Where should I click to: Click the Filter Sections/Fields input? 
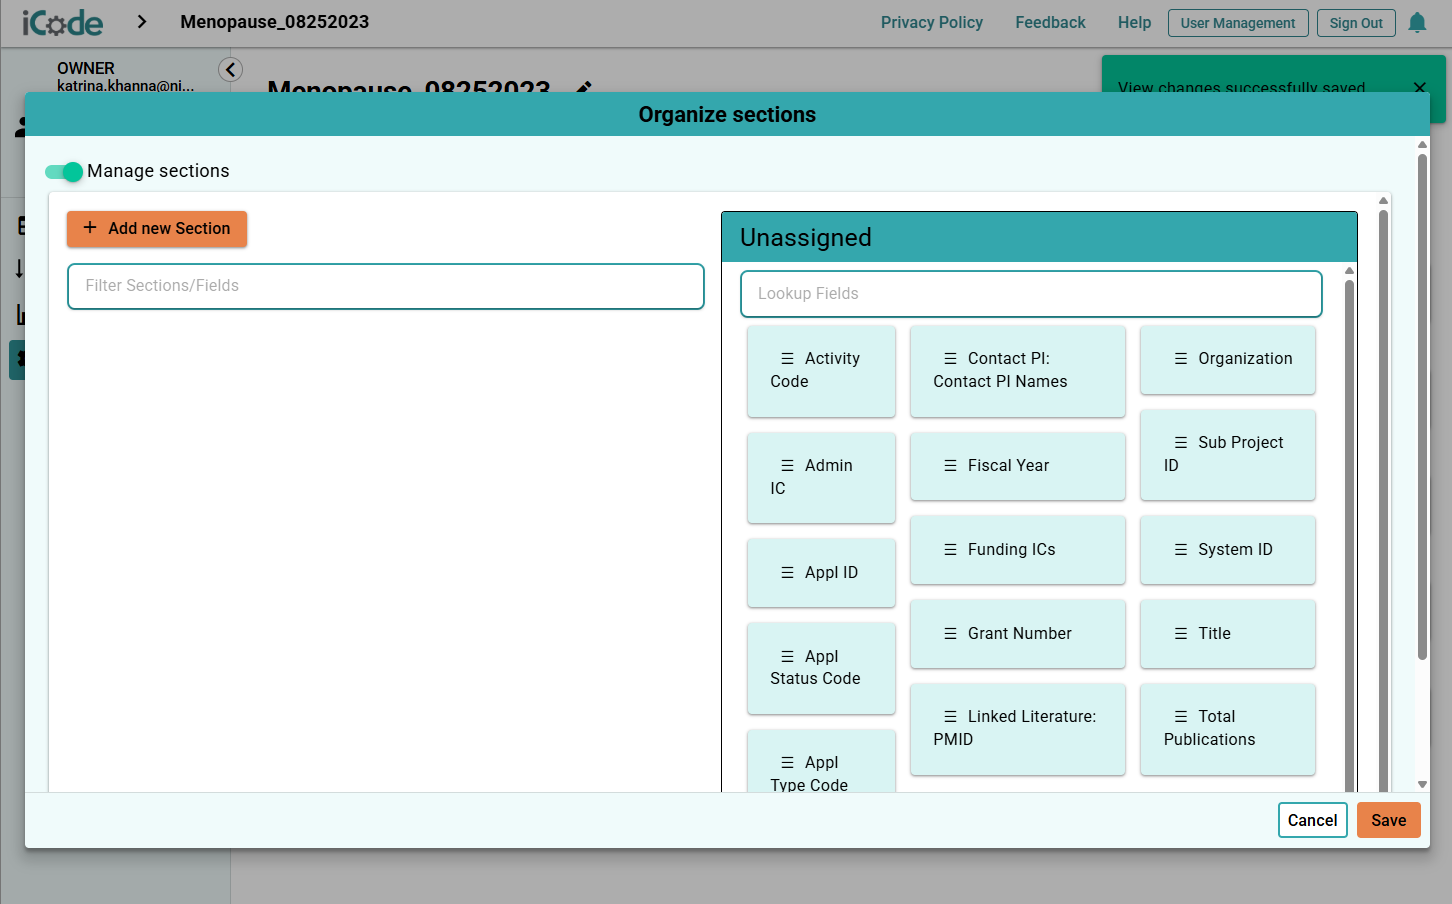pyautogui.click(x=386, y=286)
